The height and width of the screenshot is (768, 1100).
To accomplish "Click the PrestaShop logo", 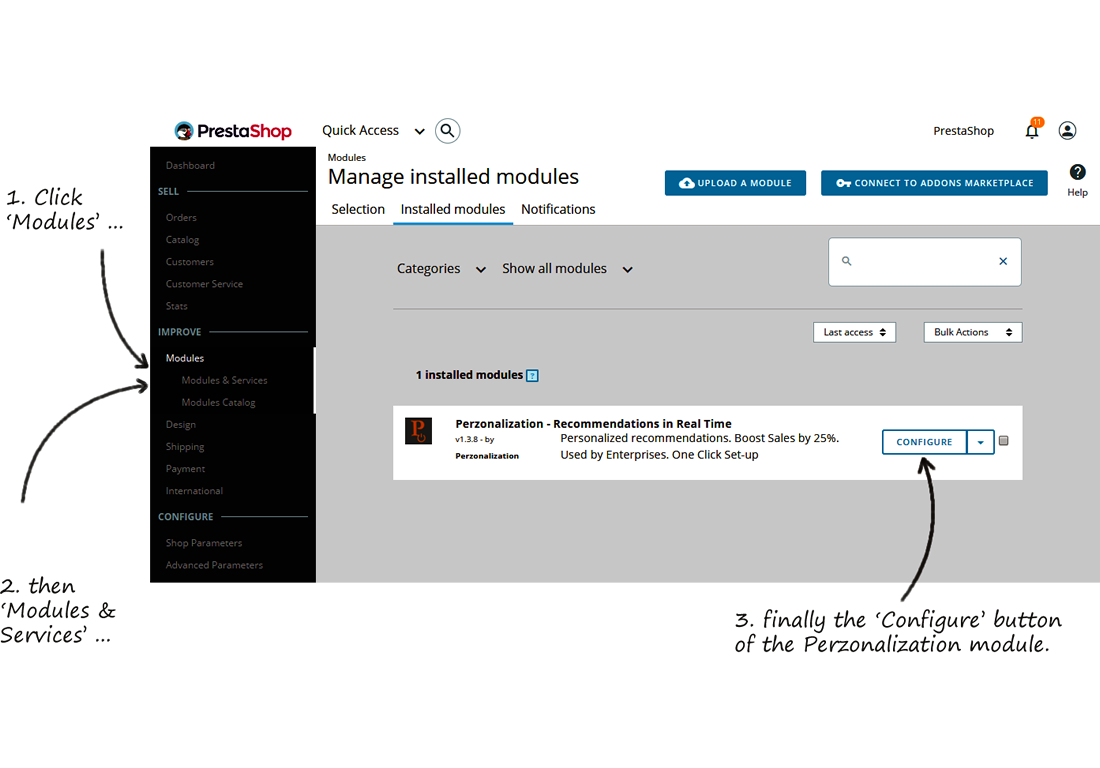I will pyautogui.click(x=233, y=130).
